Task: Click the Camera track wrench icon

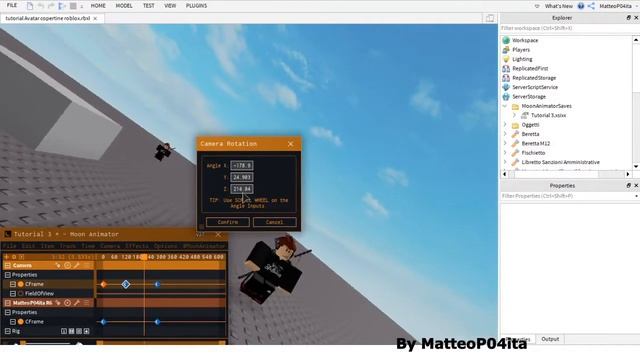Action: [76, 265]
